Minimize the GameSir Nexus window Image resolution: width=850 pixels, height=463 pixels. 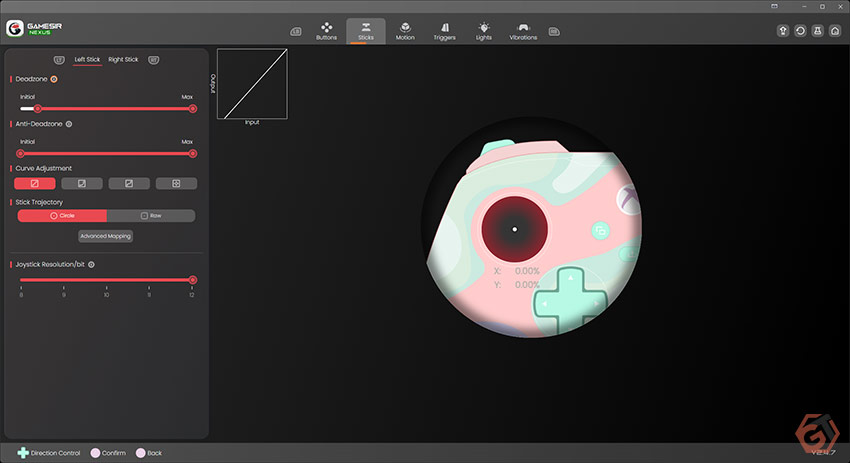point(804,6)
